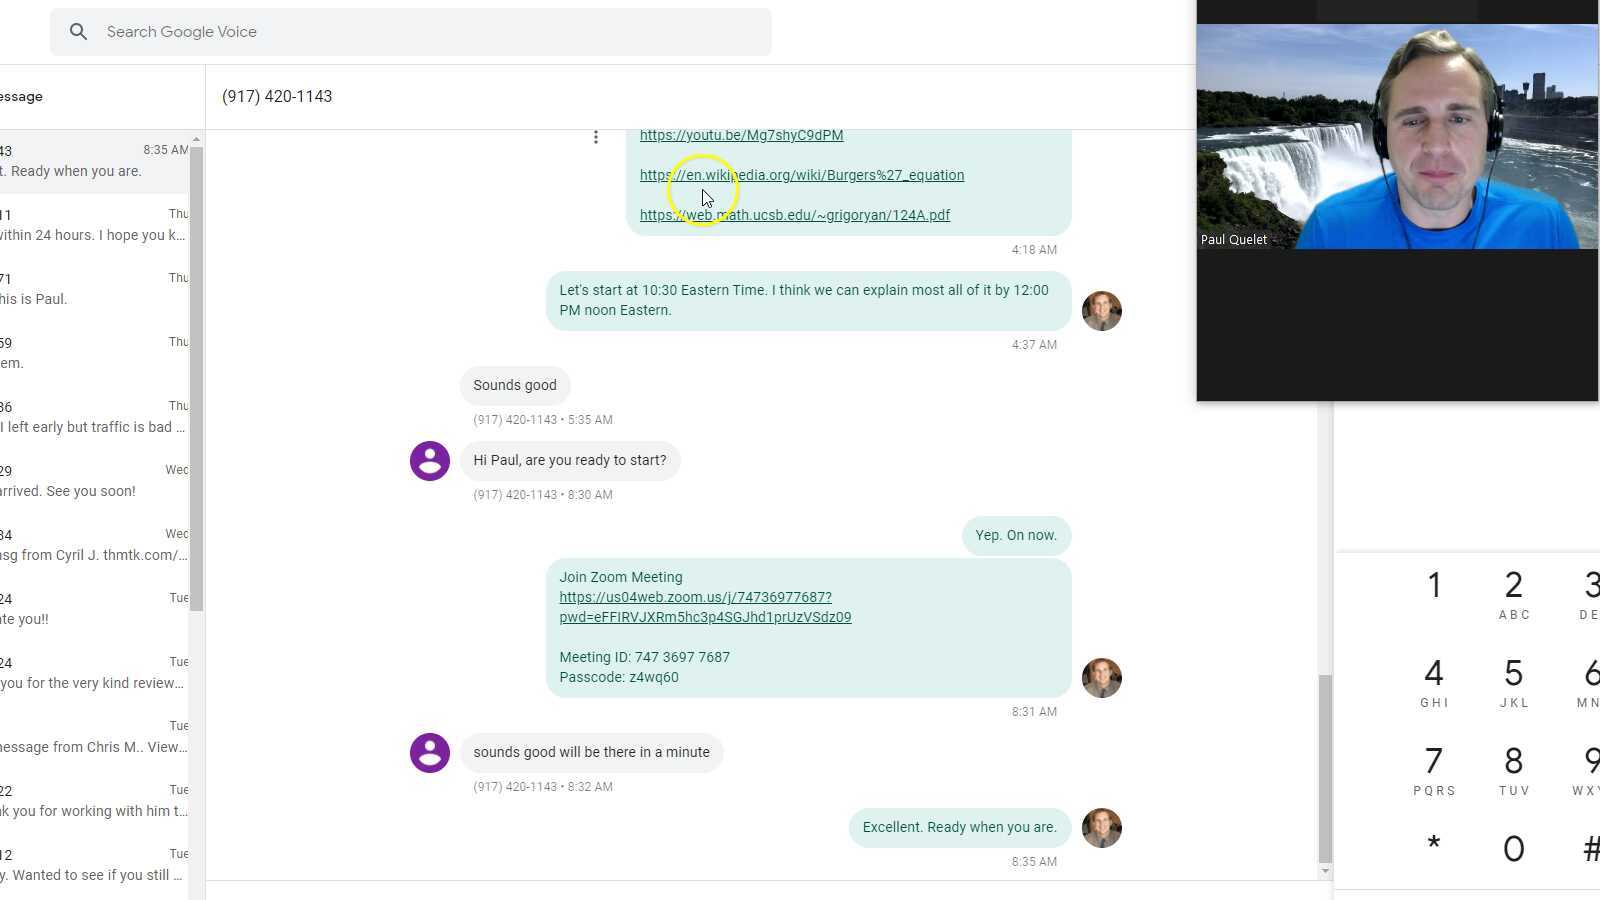This screenshot has width=1600, height=900.
Task: Select conversation 'Ready when you are.' from 8:35 AM
Action: click(94, 161)
